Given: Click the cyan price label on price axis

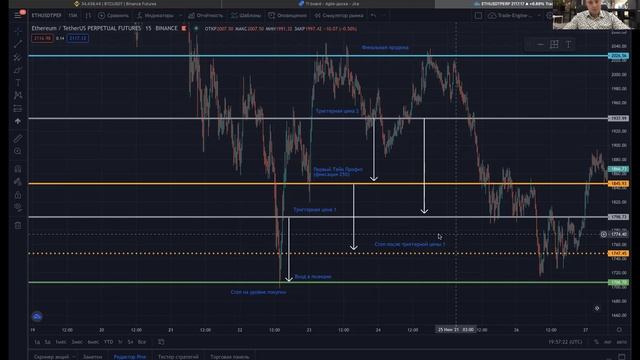Looking at the screenshot, I should point(618,56).
